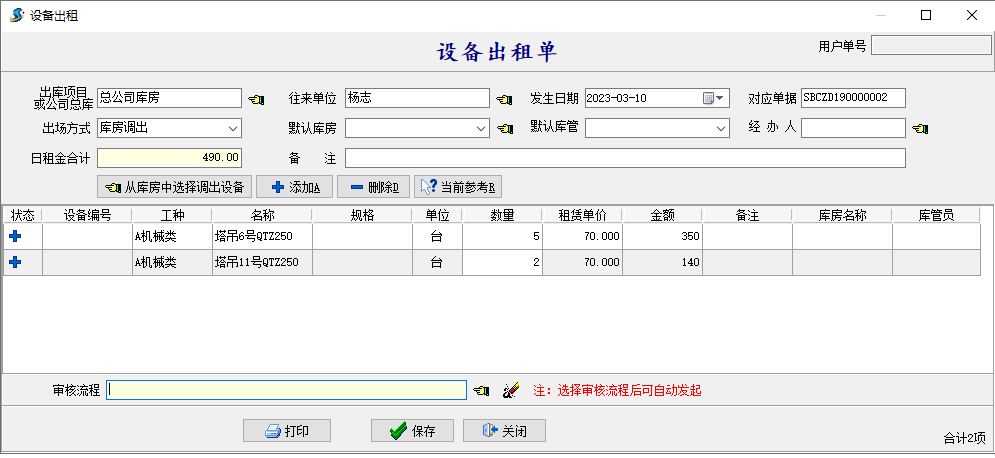Expand the 默认库管 combo box
Screen dimensions: 995x458
pyautogui.click(x=721, y=128)
